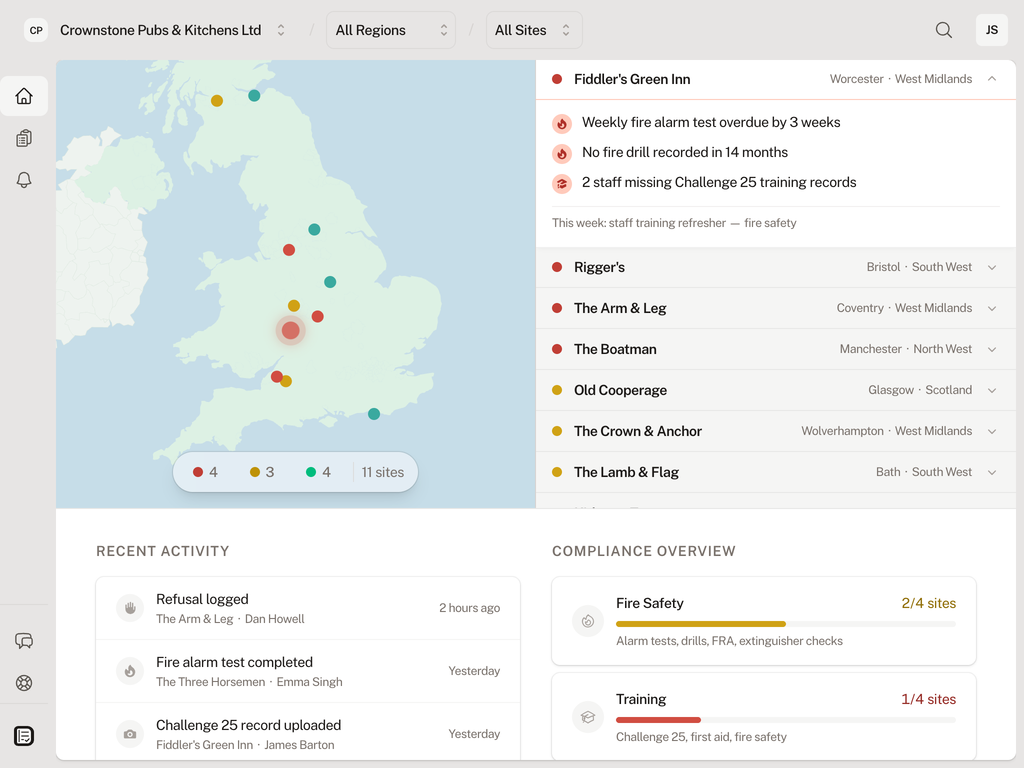Screen dimensions: 1024x768
Task: Open the chat messages icon at bottom left
Action: coord(24,641)
